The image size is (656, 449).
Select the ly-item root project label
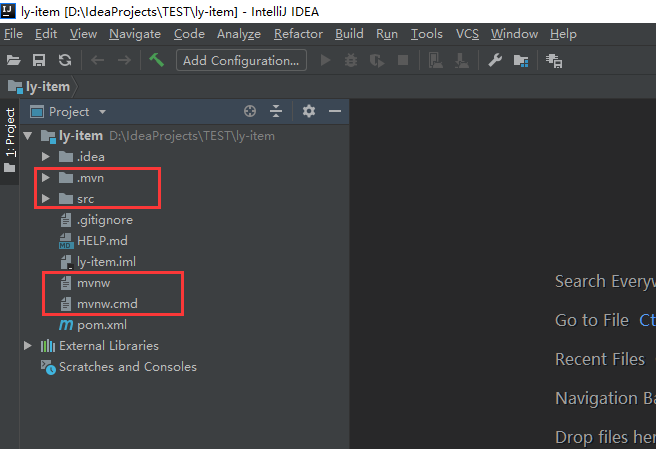pyautogui.click(x=81, y=136)
